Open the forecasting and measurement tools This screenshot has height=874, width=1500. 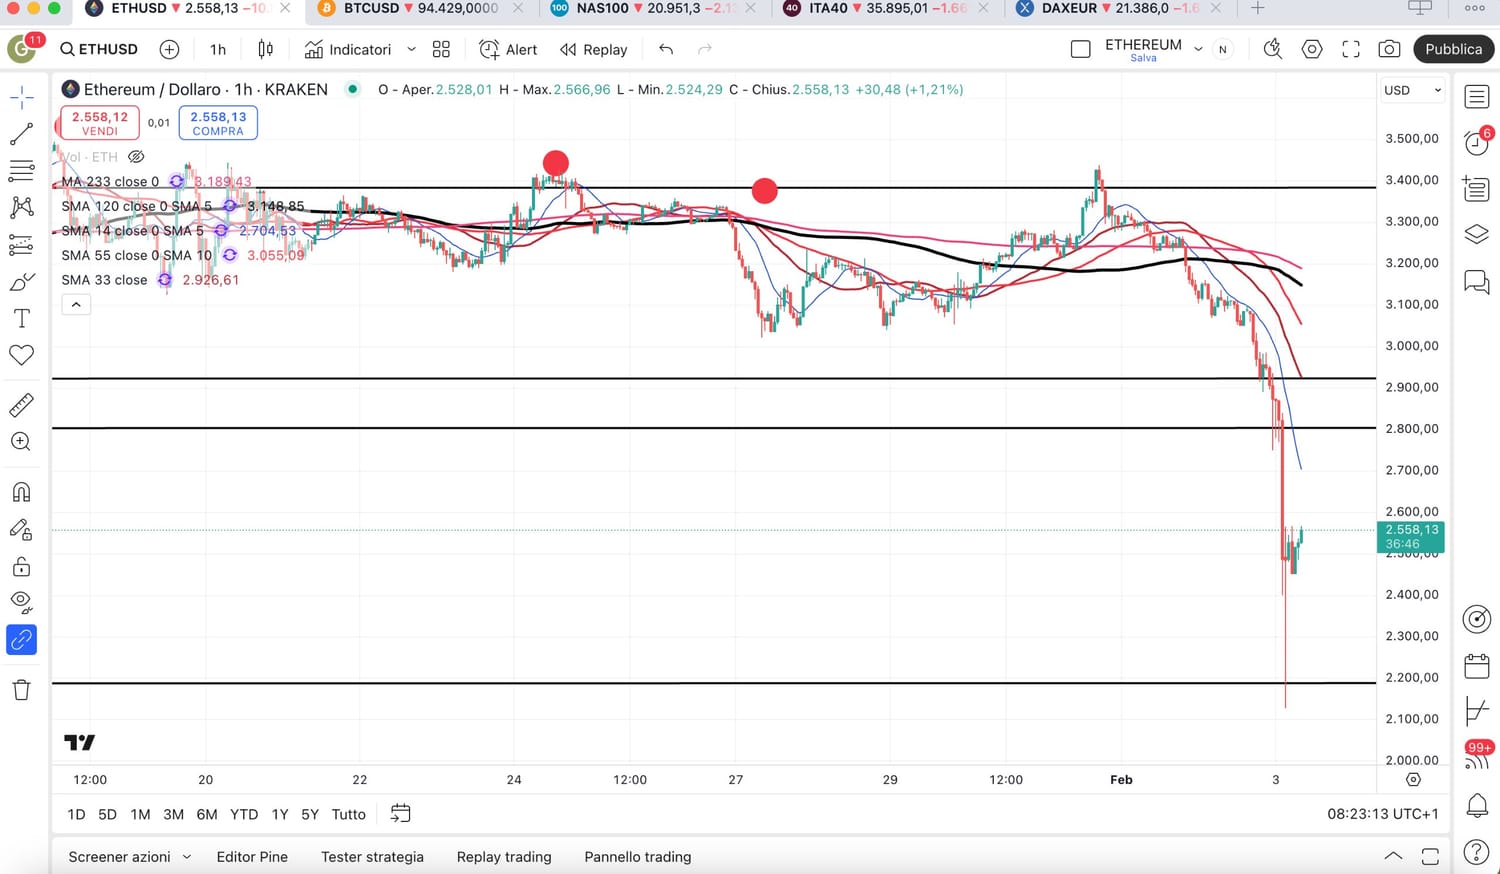(21, 244)
